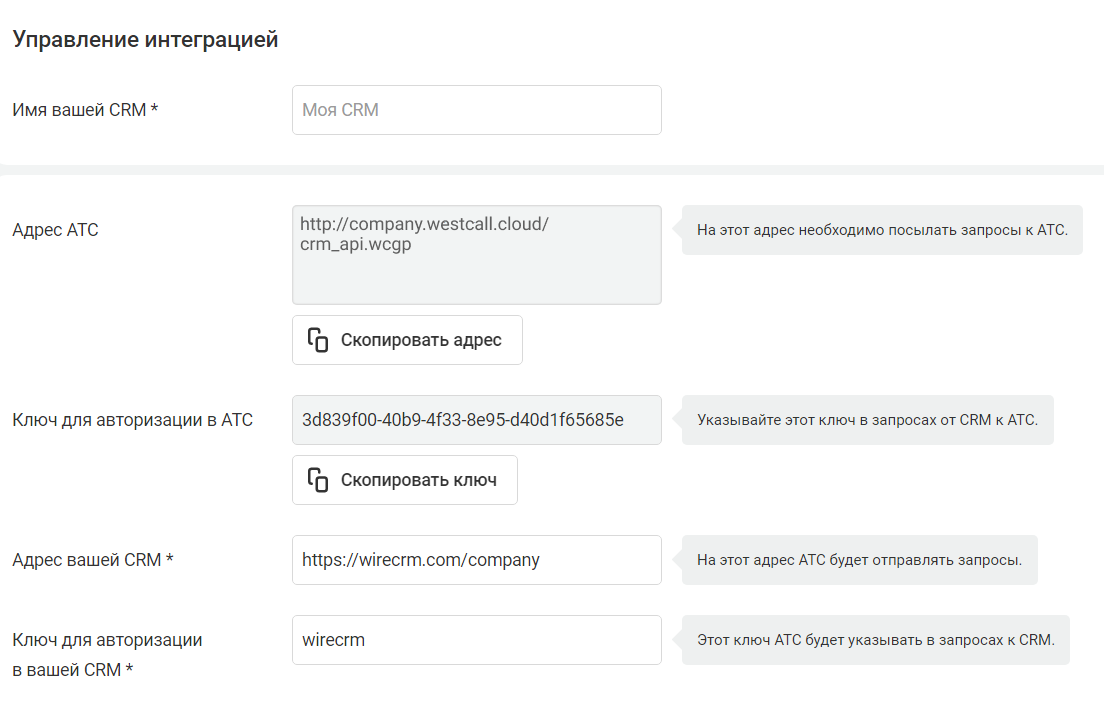
Task: Click hint Указывайте этот ключ в запросах
Action: (x=867, y=420)
